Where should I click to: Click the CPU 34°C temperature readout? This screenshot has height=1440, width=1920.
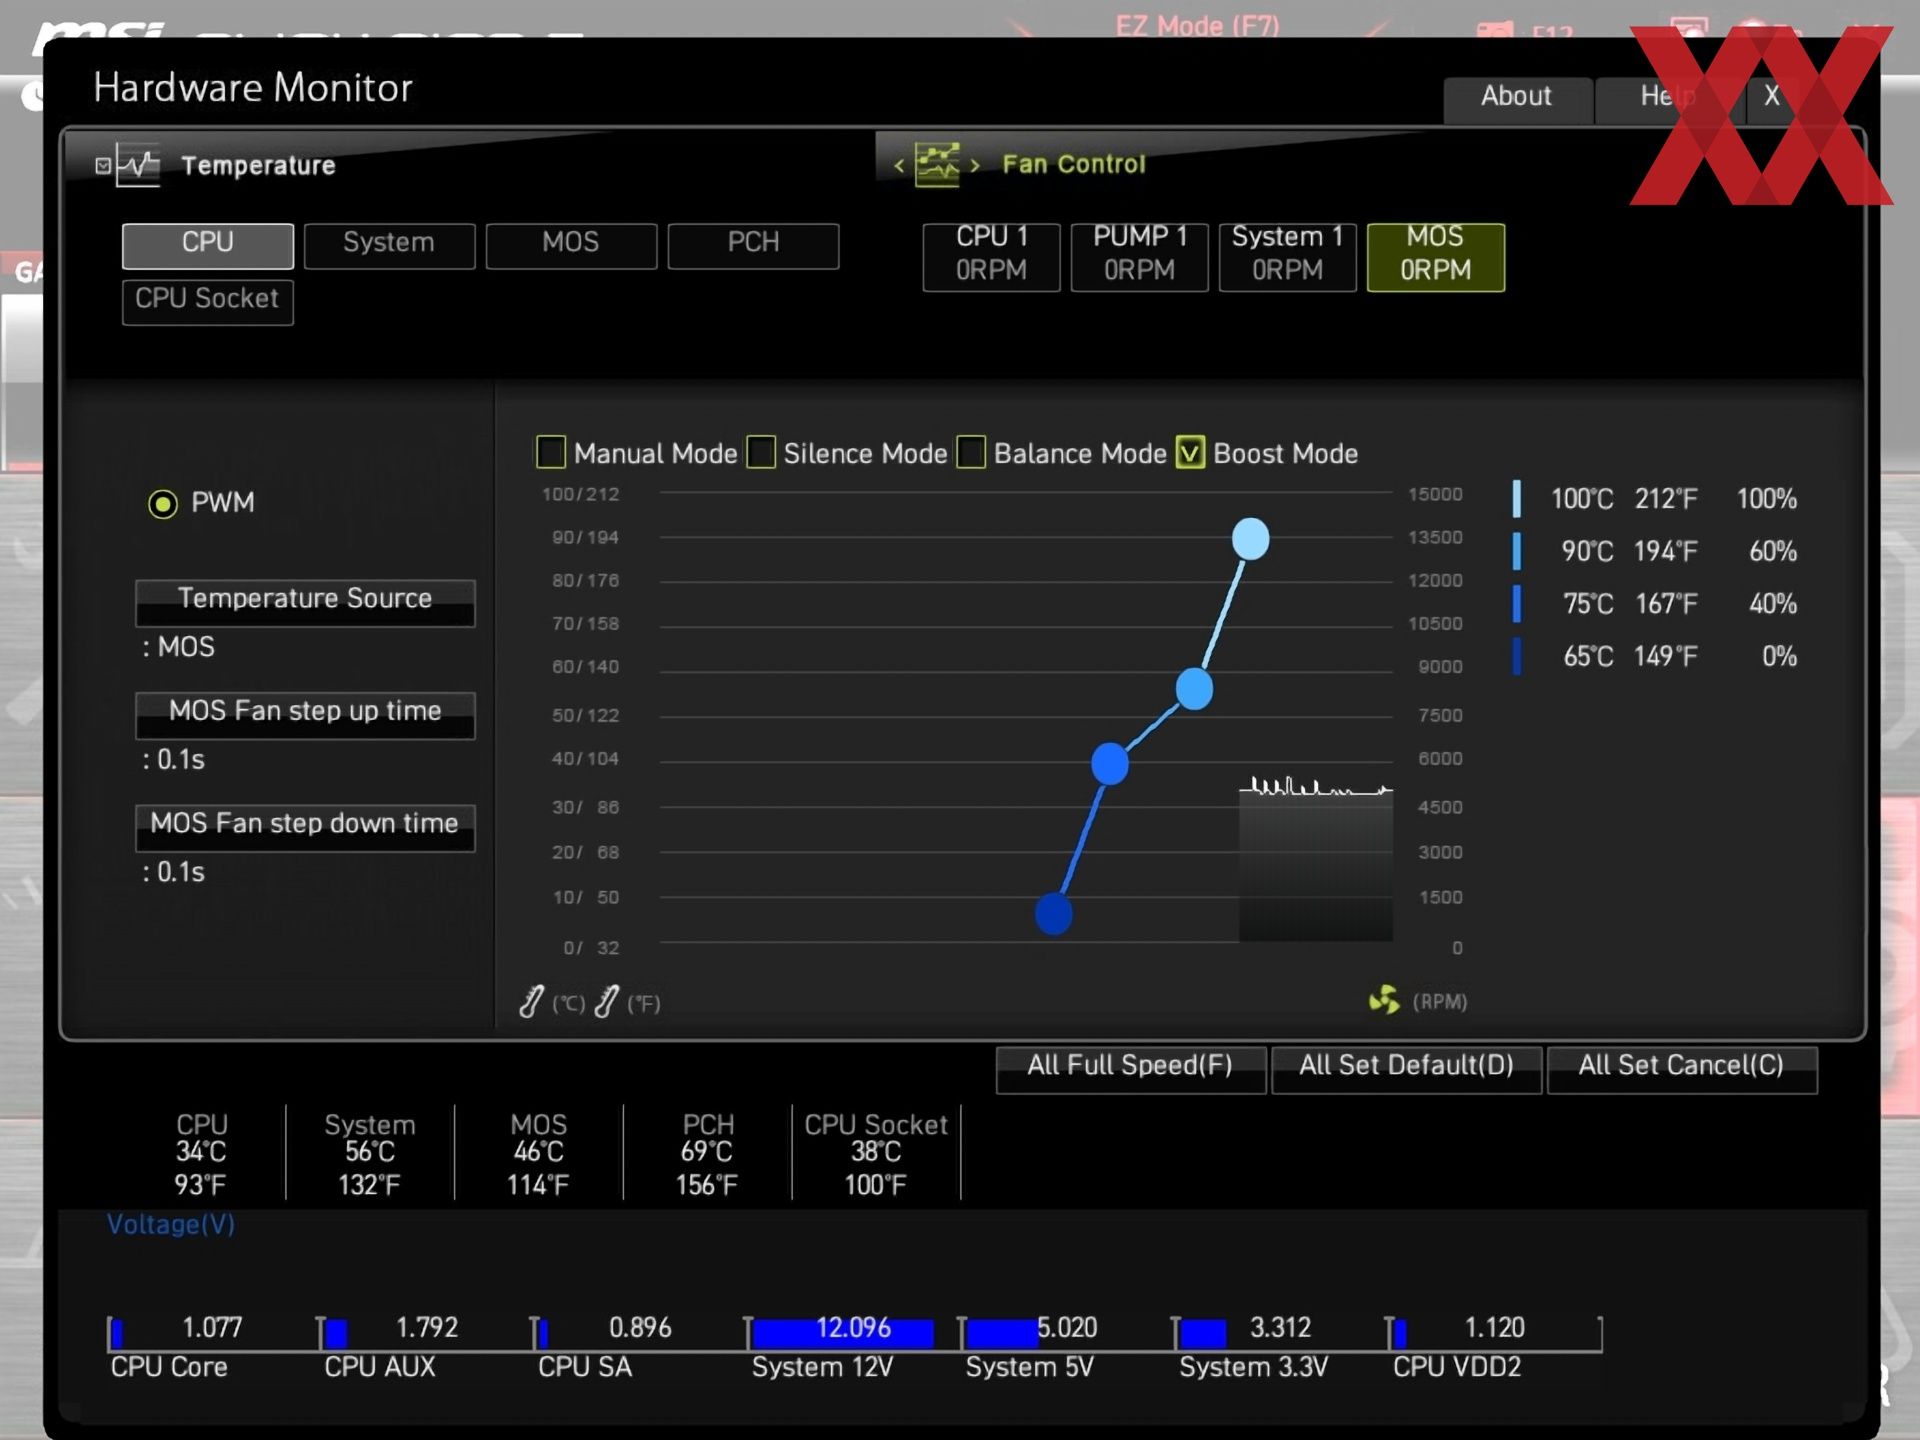pyautogui.click(x=201, y=1152)
